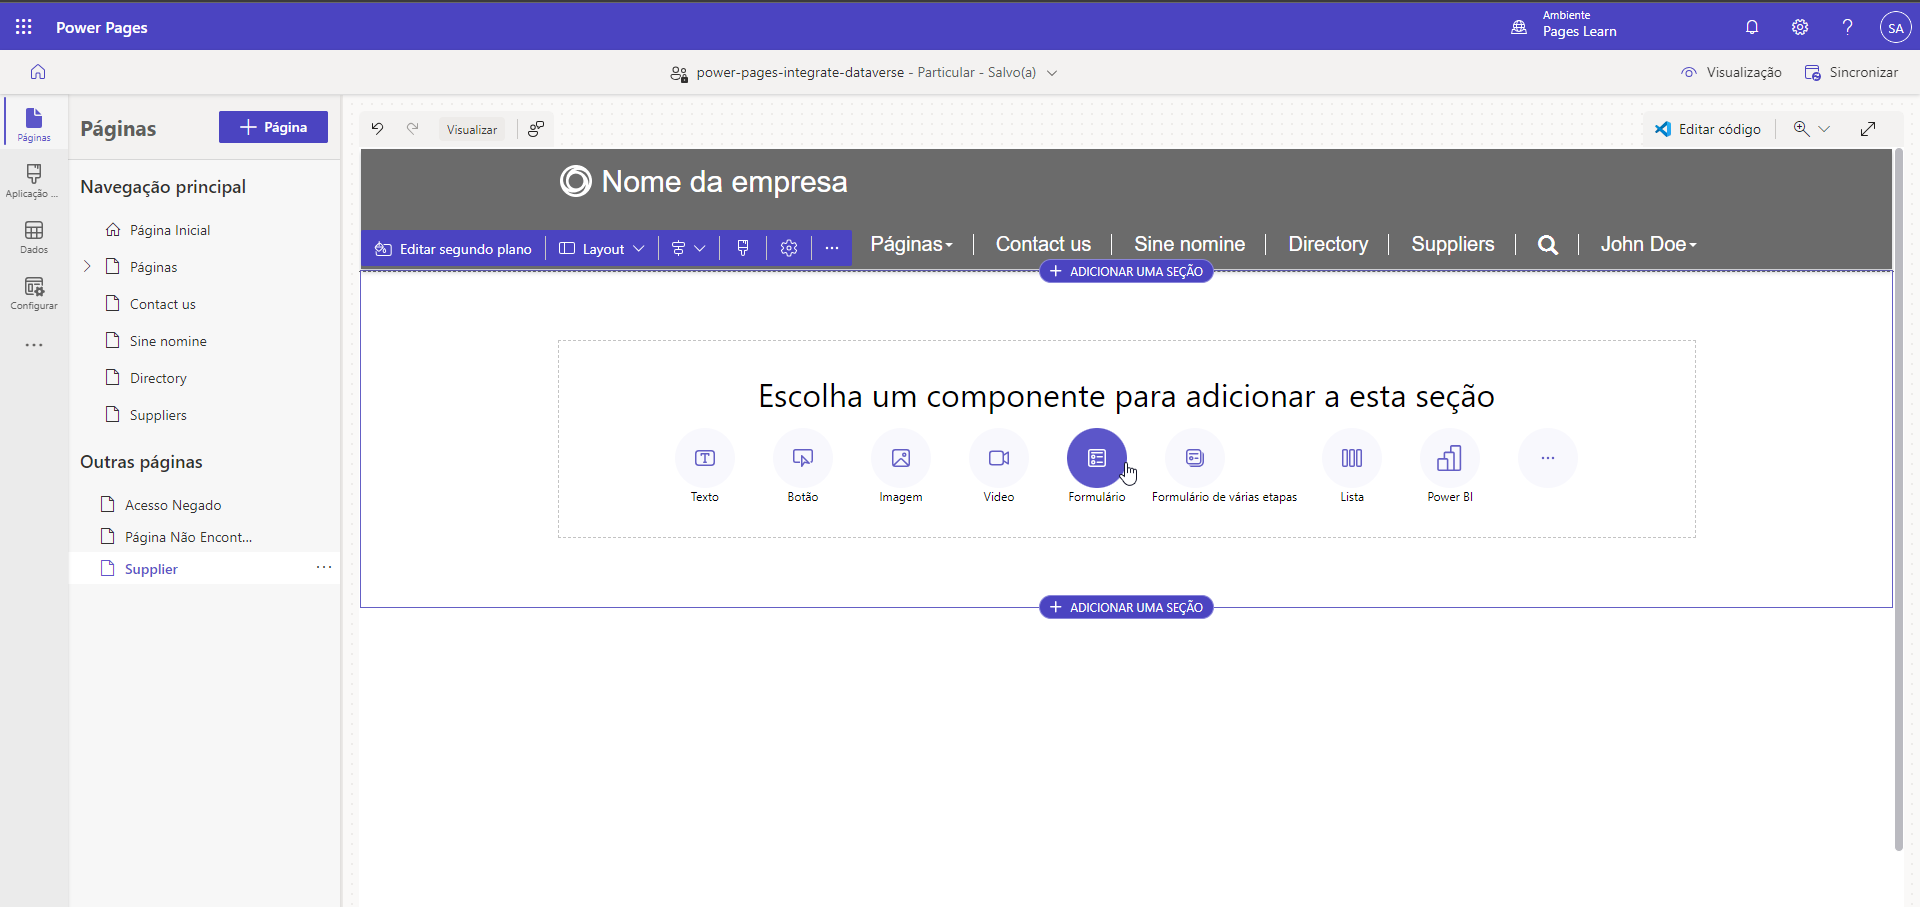Undo the last action

pos(377,128)
